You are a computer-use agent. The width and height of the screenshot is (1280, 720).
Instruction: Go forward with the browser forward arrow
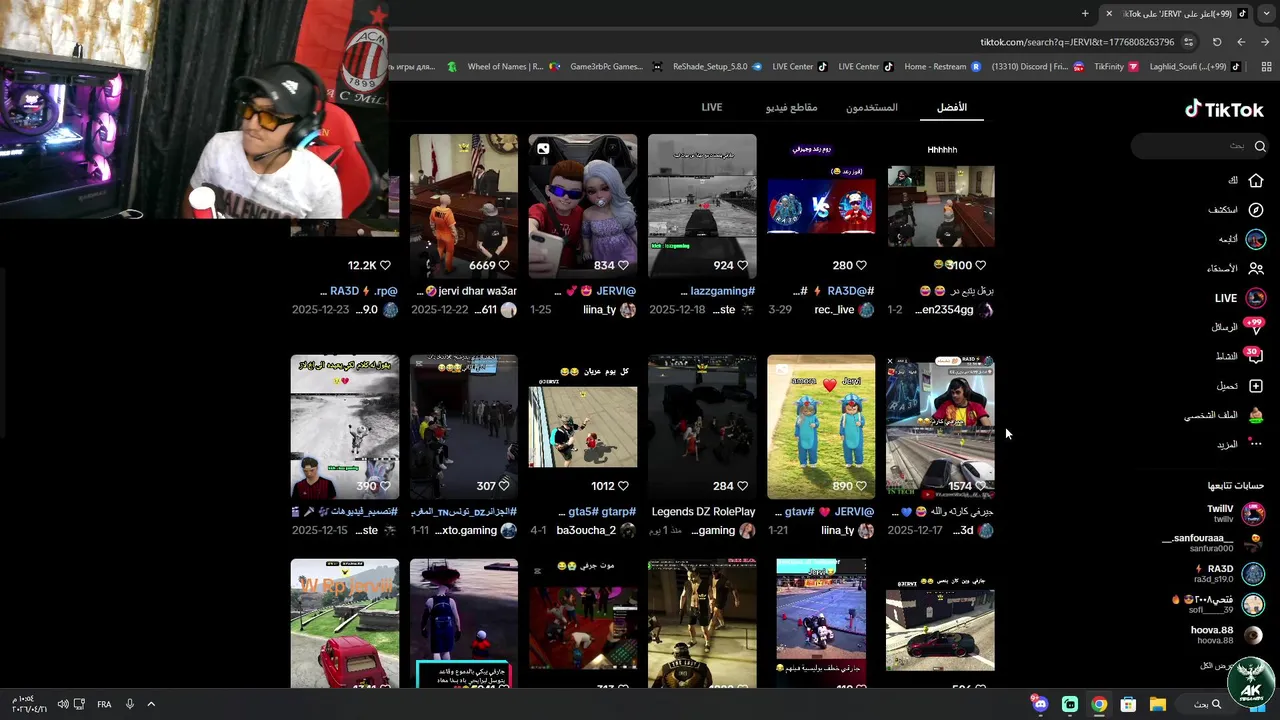pyautogui.click(x=1265, y=42)
